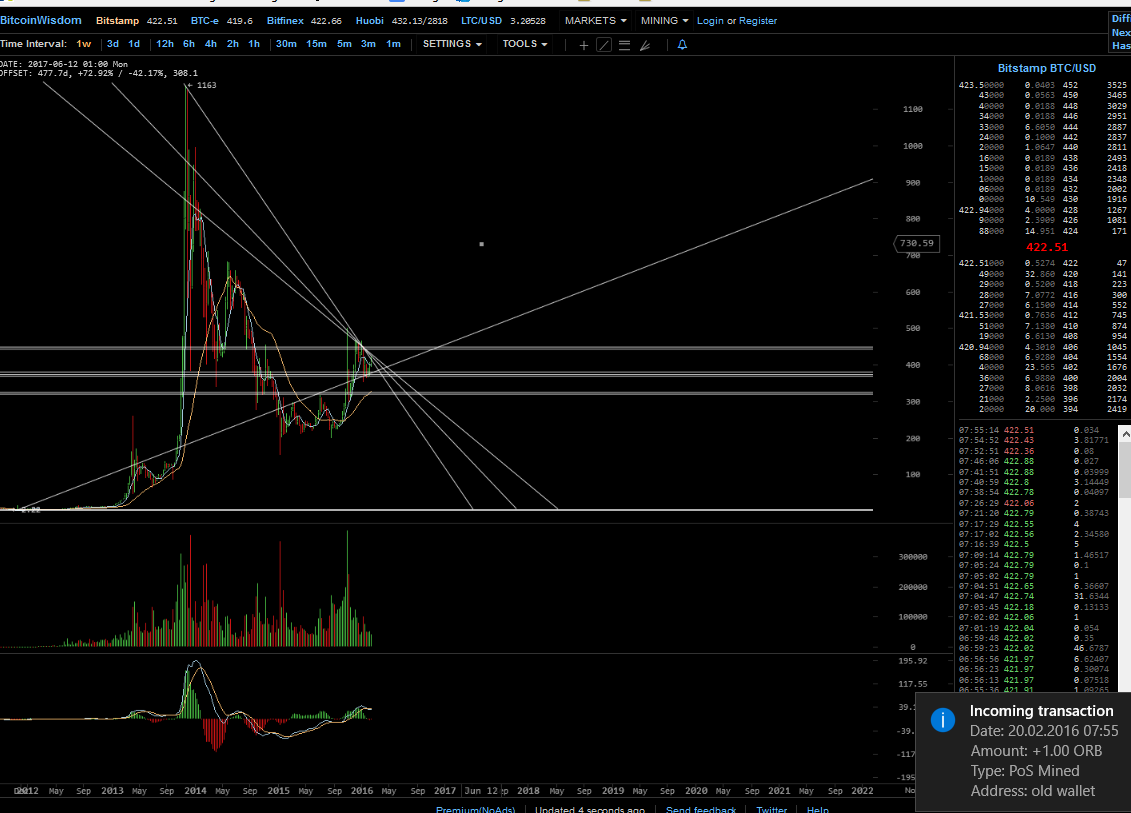Viewport: 1131px width, 813px height.
Task: Open the MARKETS dropdown menu
Action: (595, 20)
